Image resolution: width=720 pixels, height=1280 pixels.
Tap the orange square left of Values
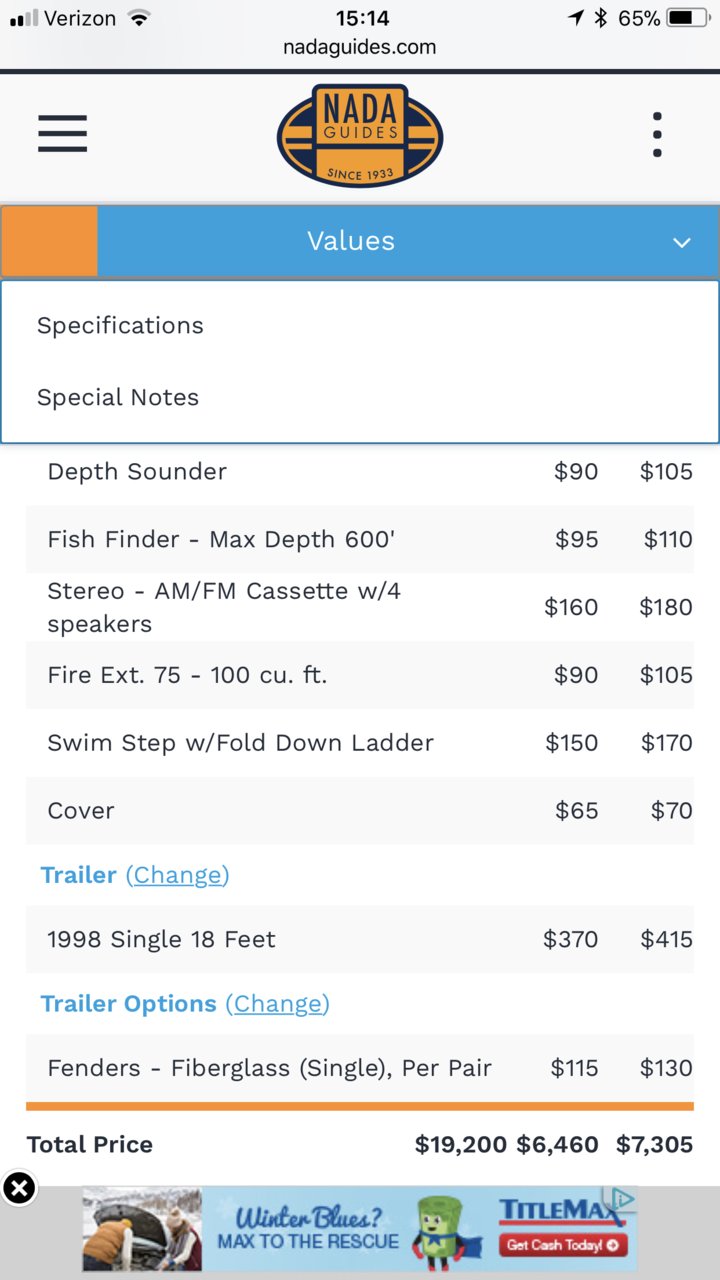pyautogui.click(x=49, y=241)
